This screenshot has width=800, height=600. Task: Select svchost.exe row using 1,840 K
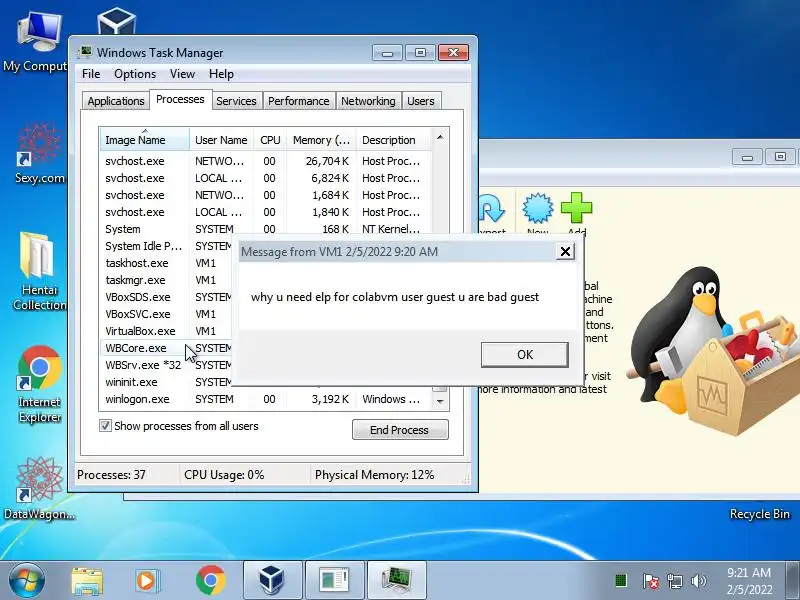pos(265,212)
